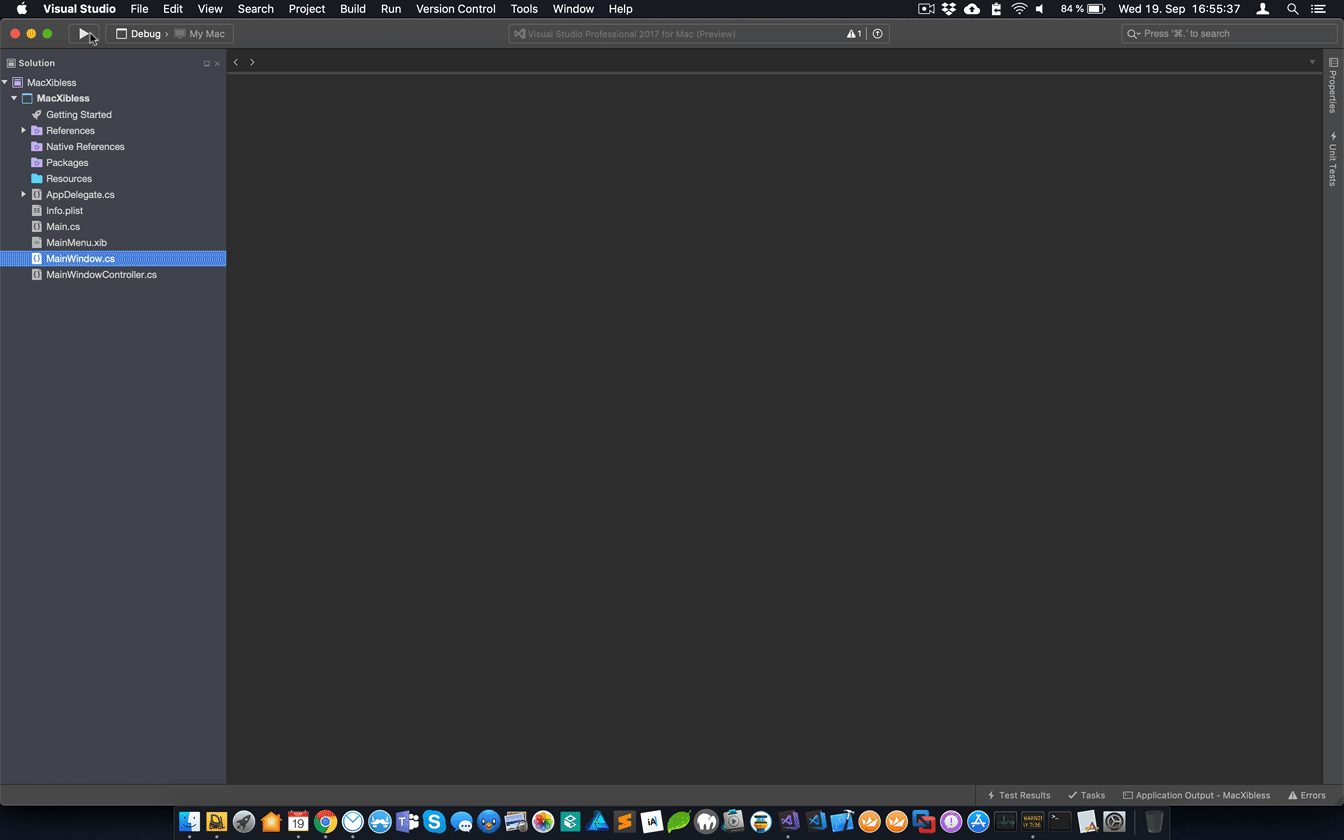Select the Native References folder
This screenshot has height=840, width=1344.
85,147
